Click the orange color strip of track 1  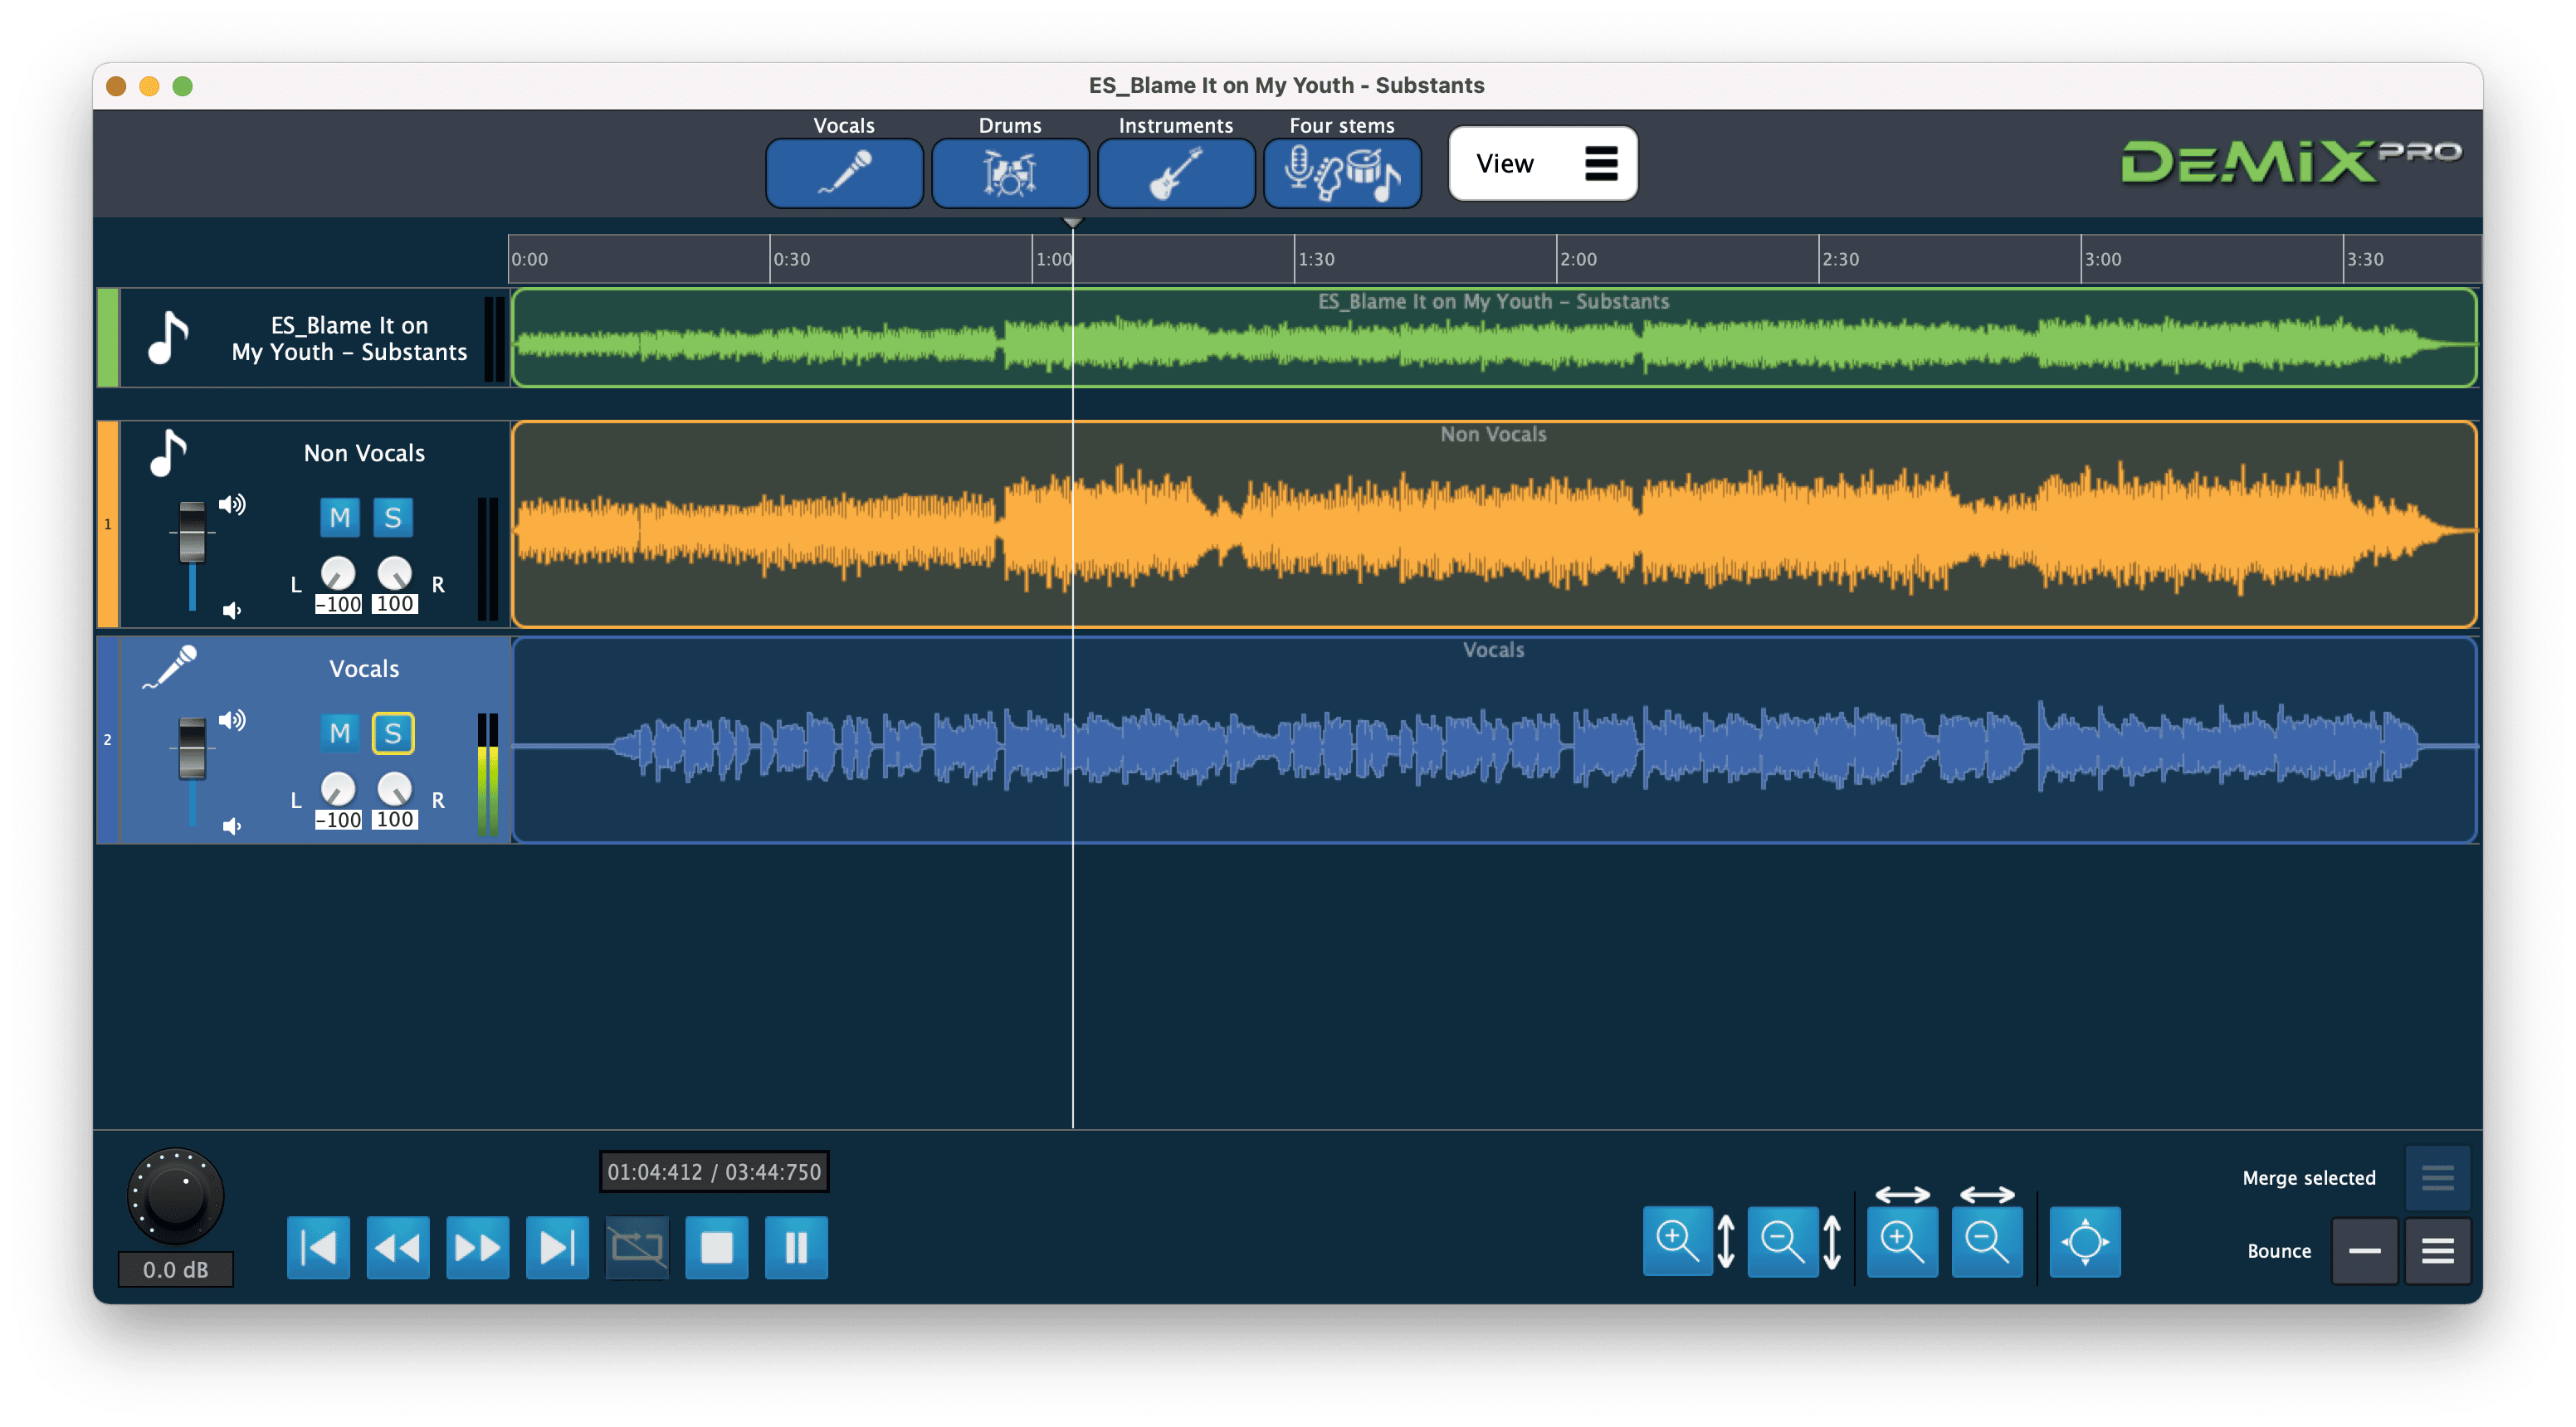[x=107, y=524]
